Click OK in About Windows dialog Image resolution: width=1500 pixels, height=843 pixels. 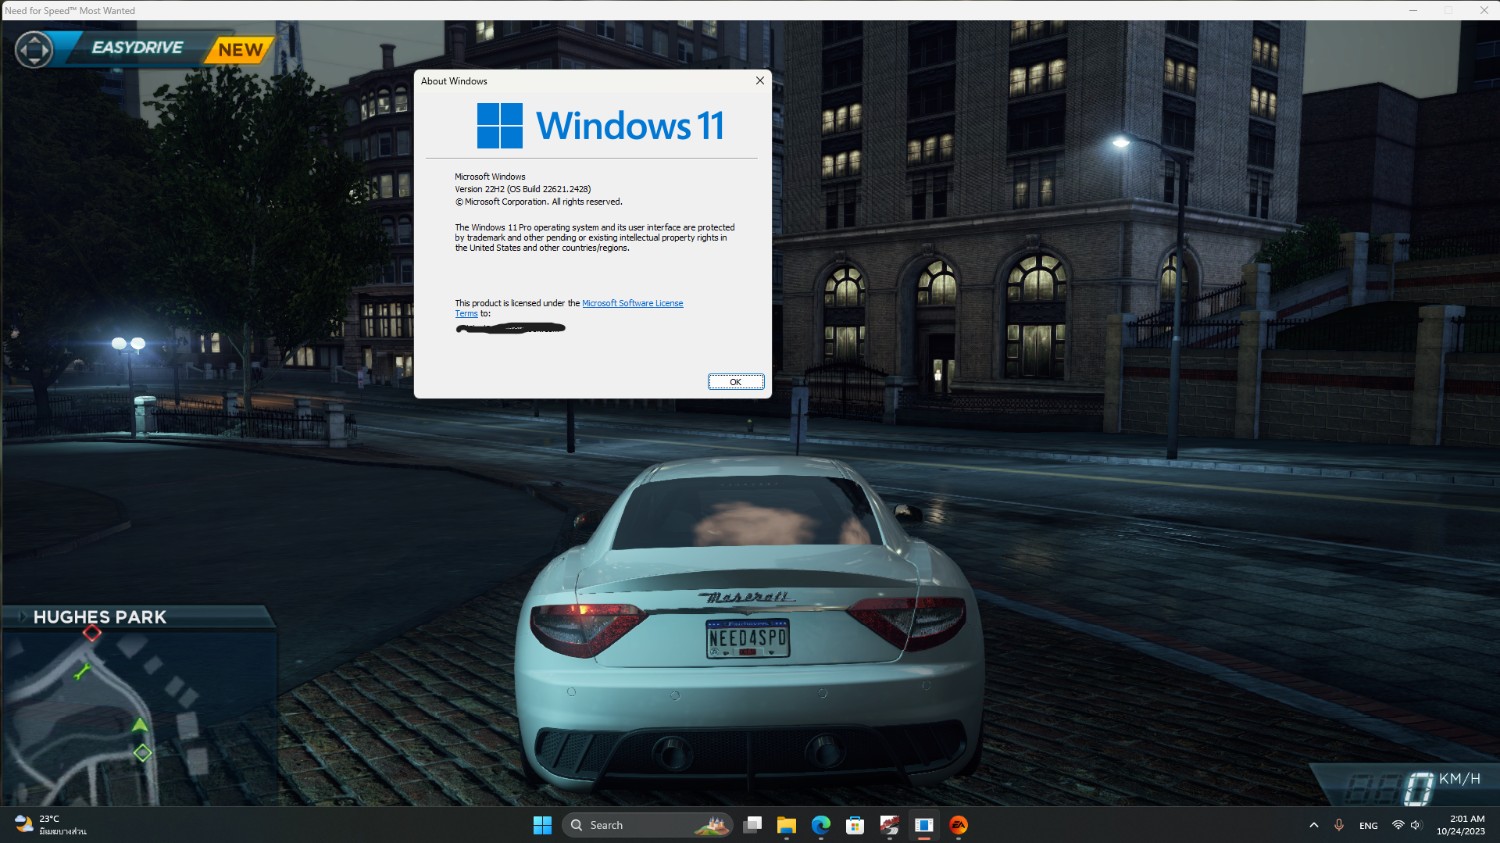tap(736, 382)
